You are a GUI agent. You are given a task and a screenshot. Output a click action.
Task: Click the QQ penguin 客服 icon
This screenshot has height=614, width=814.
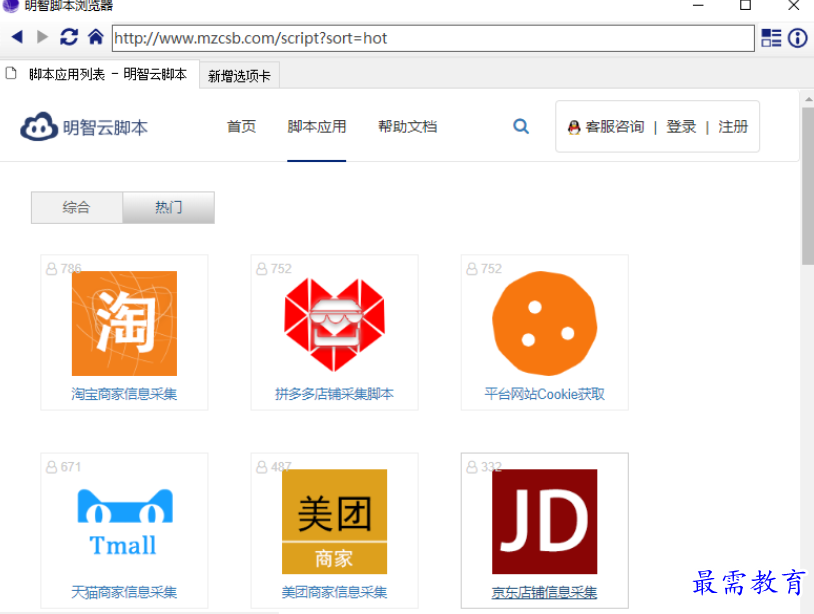tap(574, 127)
